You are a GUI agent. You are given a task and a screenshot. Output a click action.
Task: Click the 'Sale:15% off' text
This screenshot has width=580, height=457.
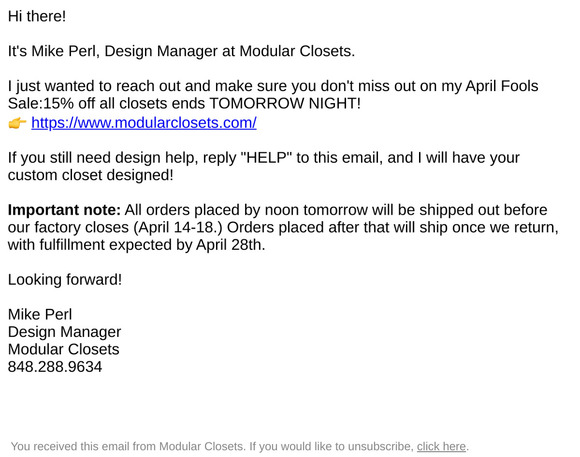pos(51,103)
